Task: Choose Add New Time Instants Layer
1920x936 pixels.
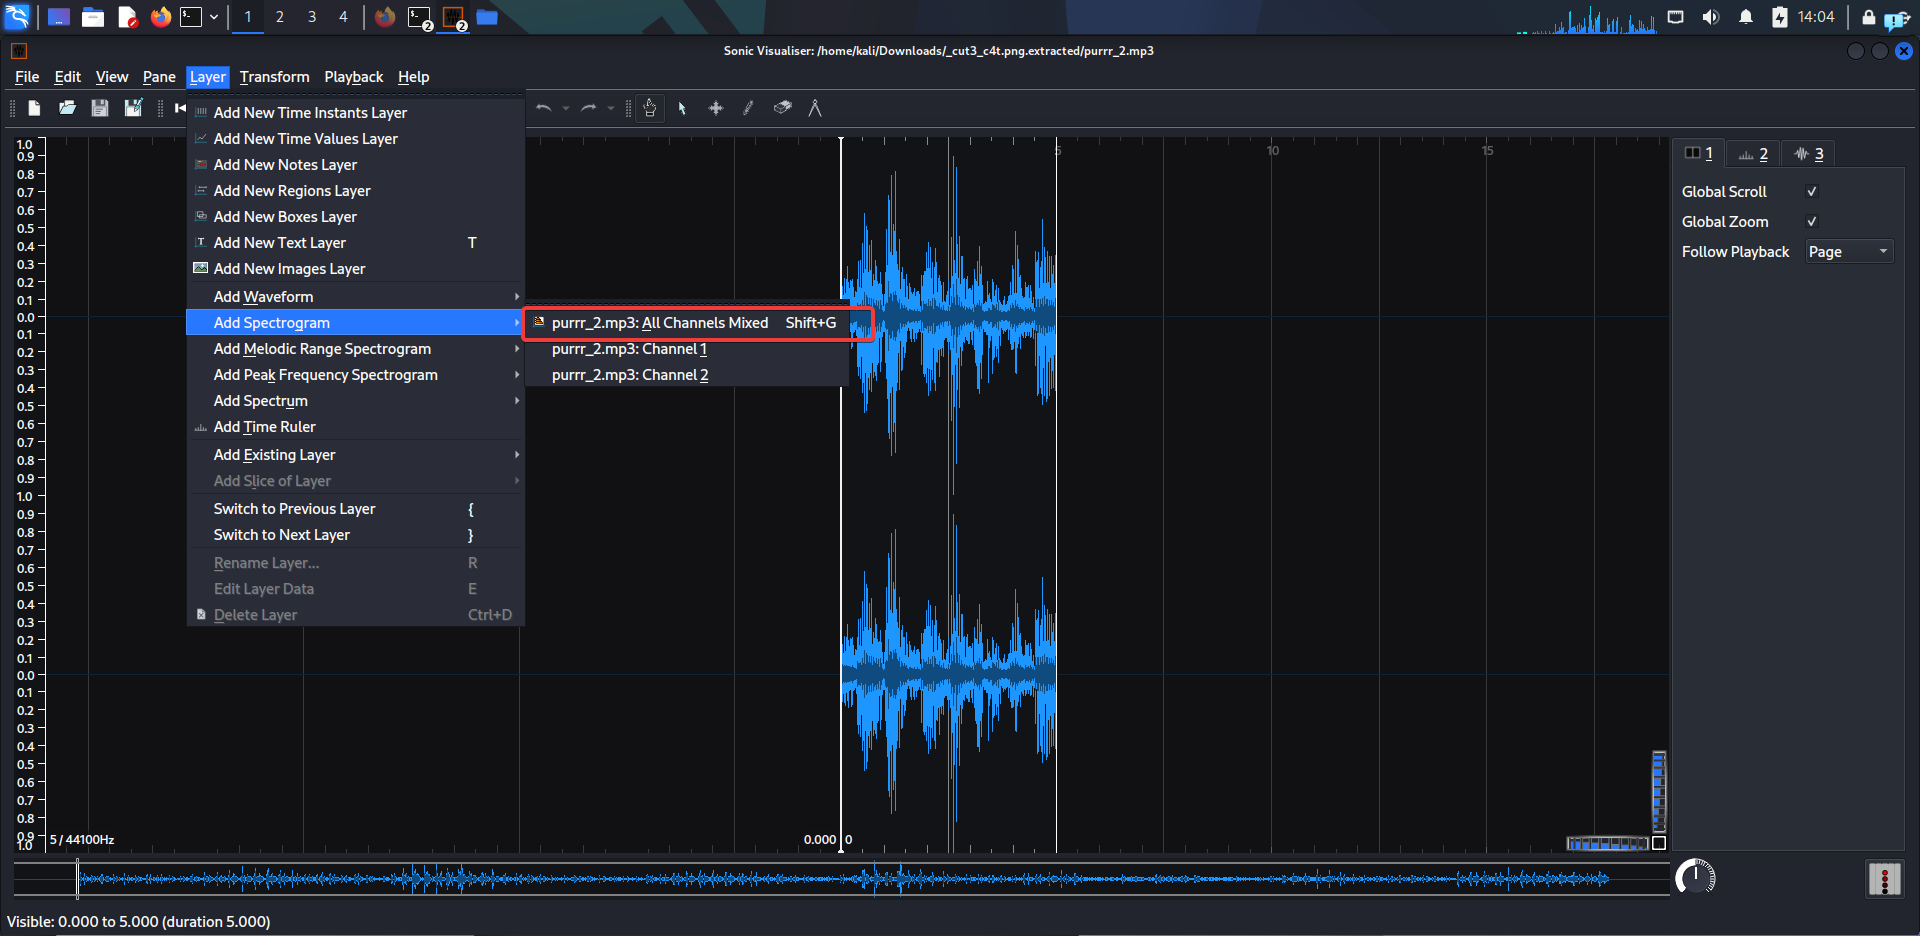Action: pos(356,113)
